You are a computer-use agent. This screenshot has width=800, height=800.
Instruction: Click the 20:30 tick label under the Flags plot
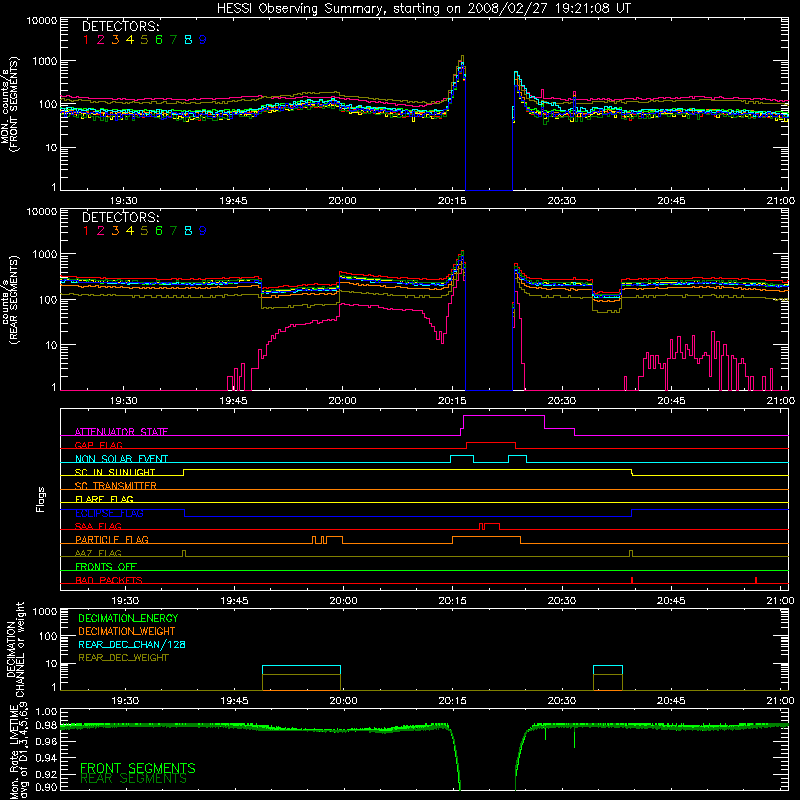click(562, 601)
